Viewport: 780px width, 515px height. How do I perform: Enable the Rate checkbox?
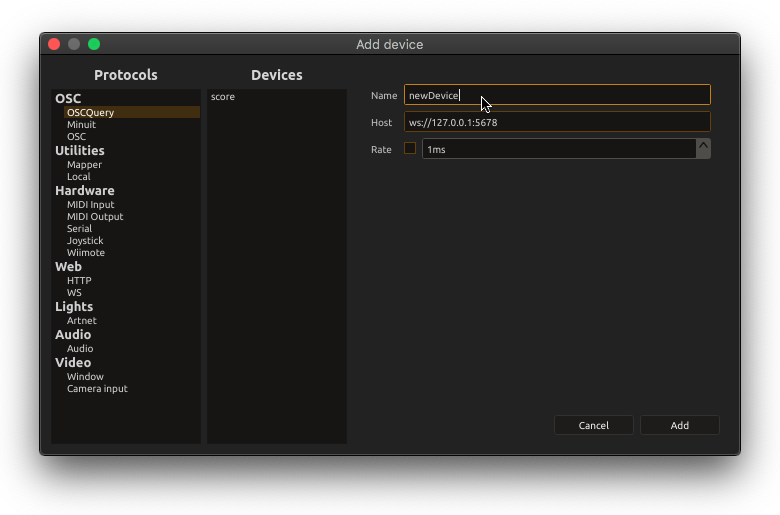[410, 148]
